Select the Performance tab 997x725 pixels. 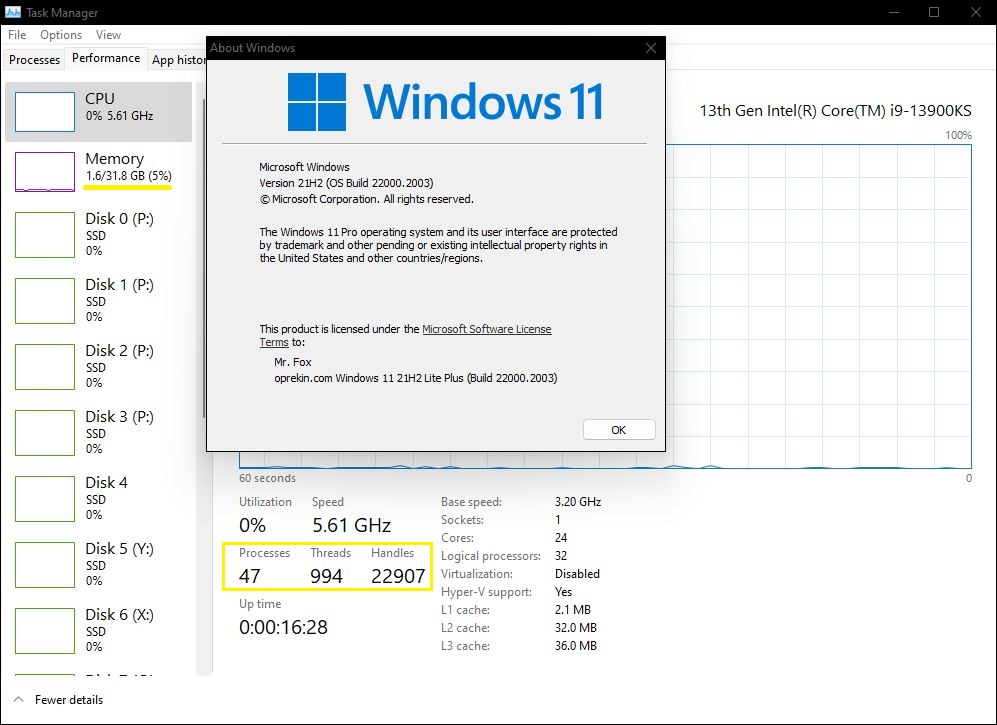[x=106, y=58]
